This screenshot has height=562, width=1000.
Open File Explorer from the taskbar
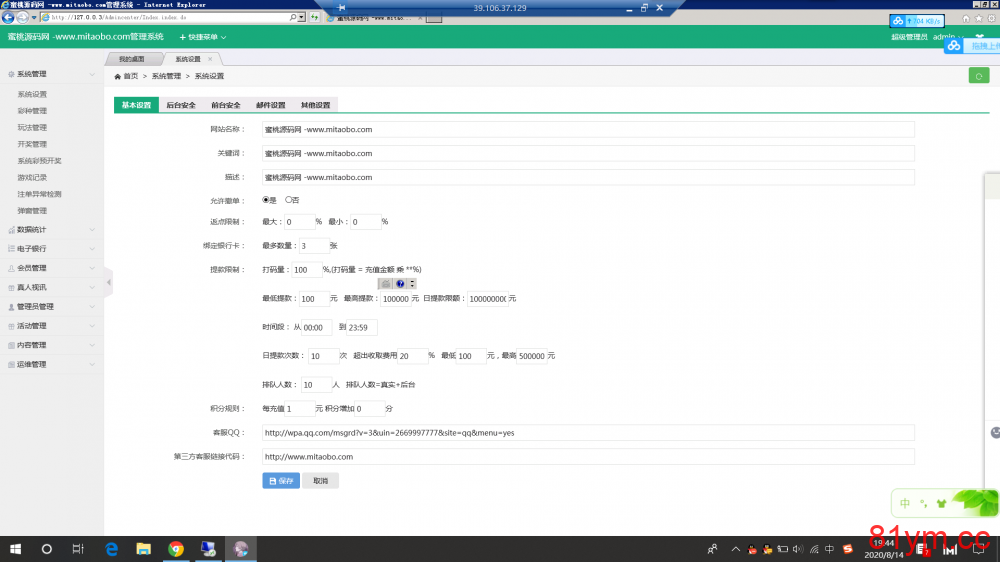(143, 549)
